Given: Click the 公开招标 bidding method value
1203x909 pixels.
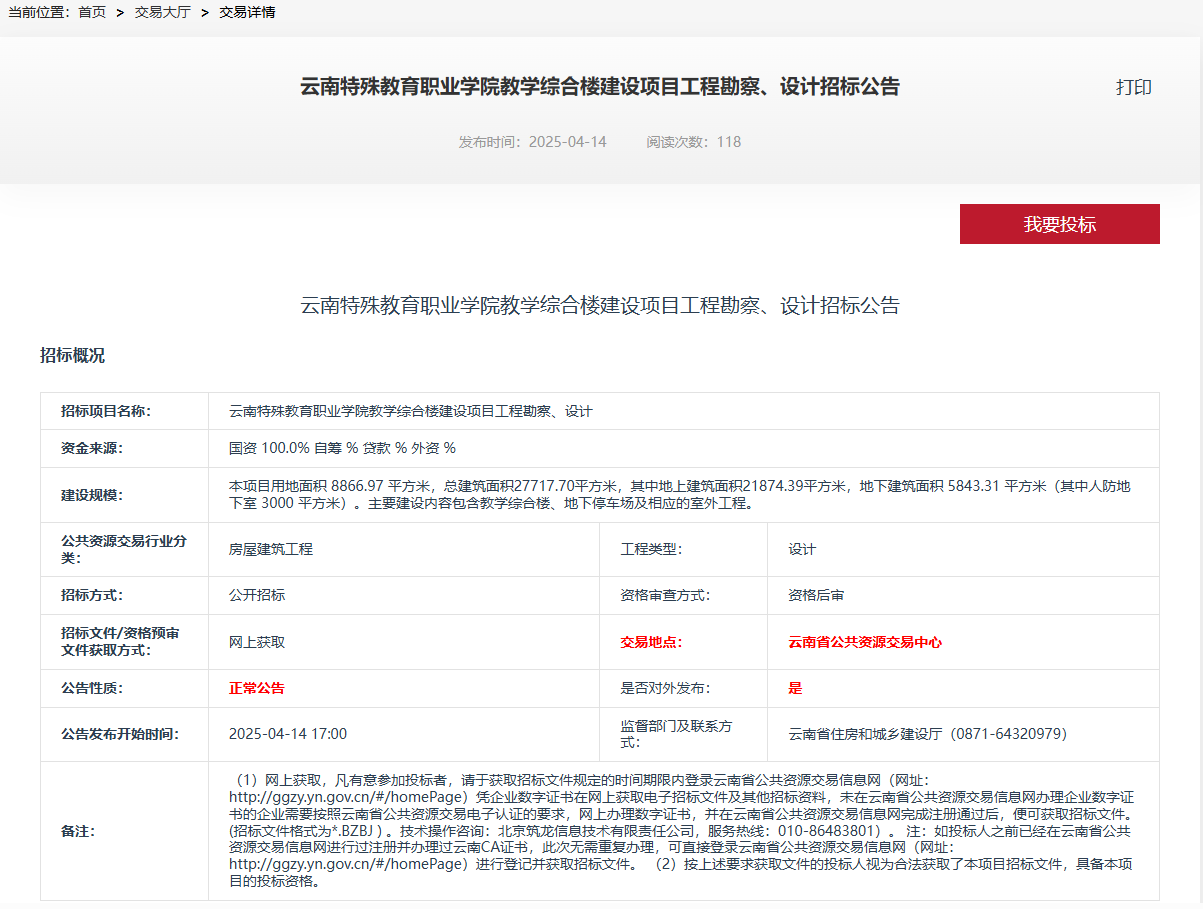Looking at the screenshot, I should click(257, 595).
